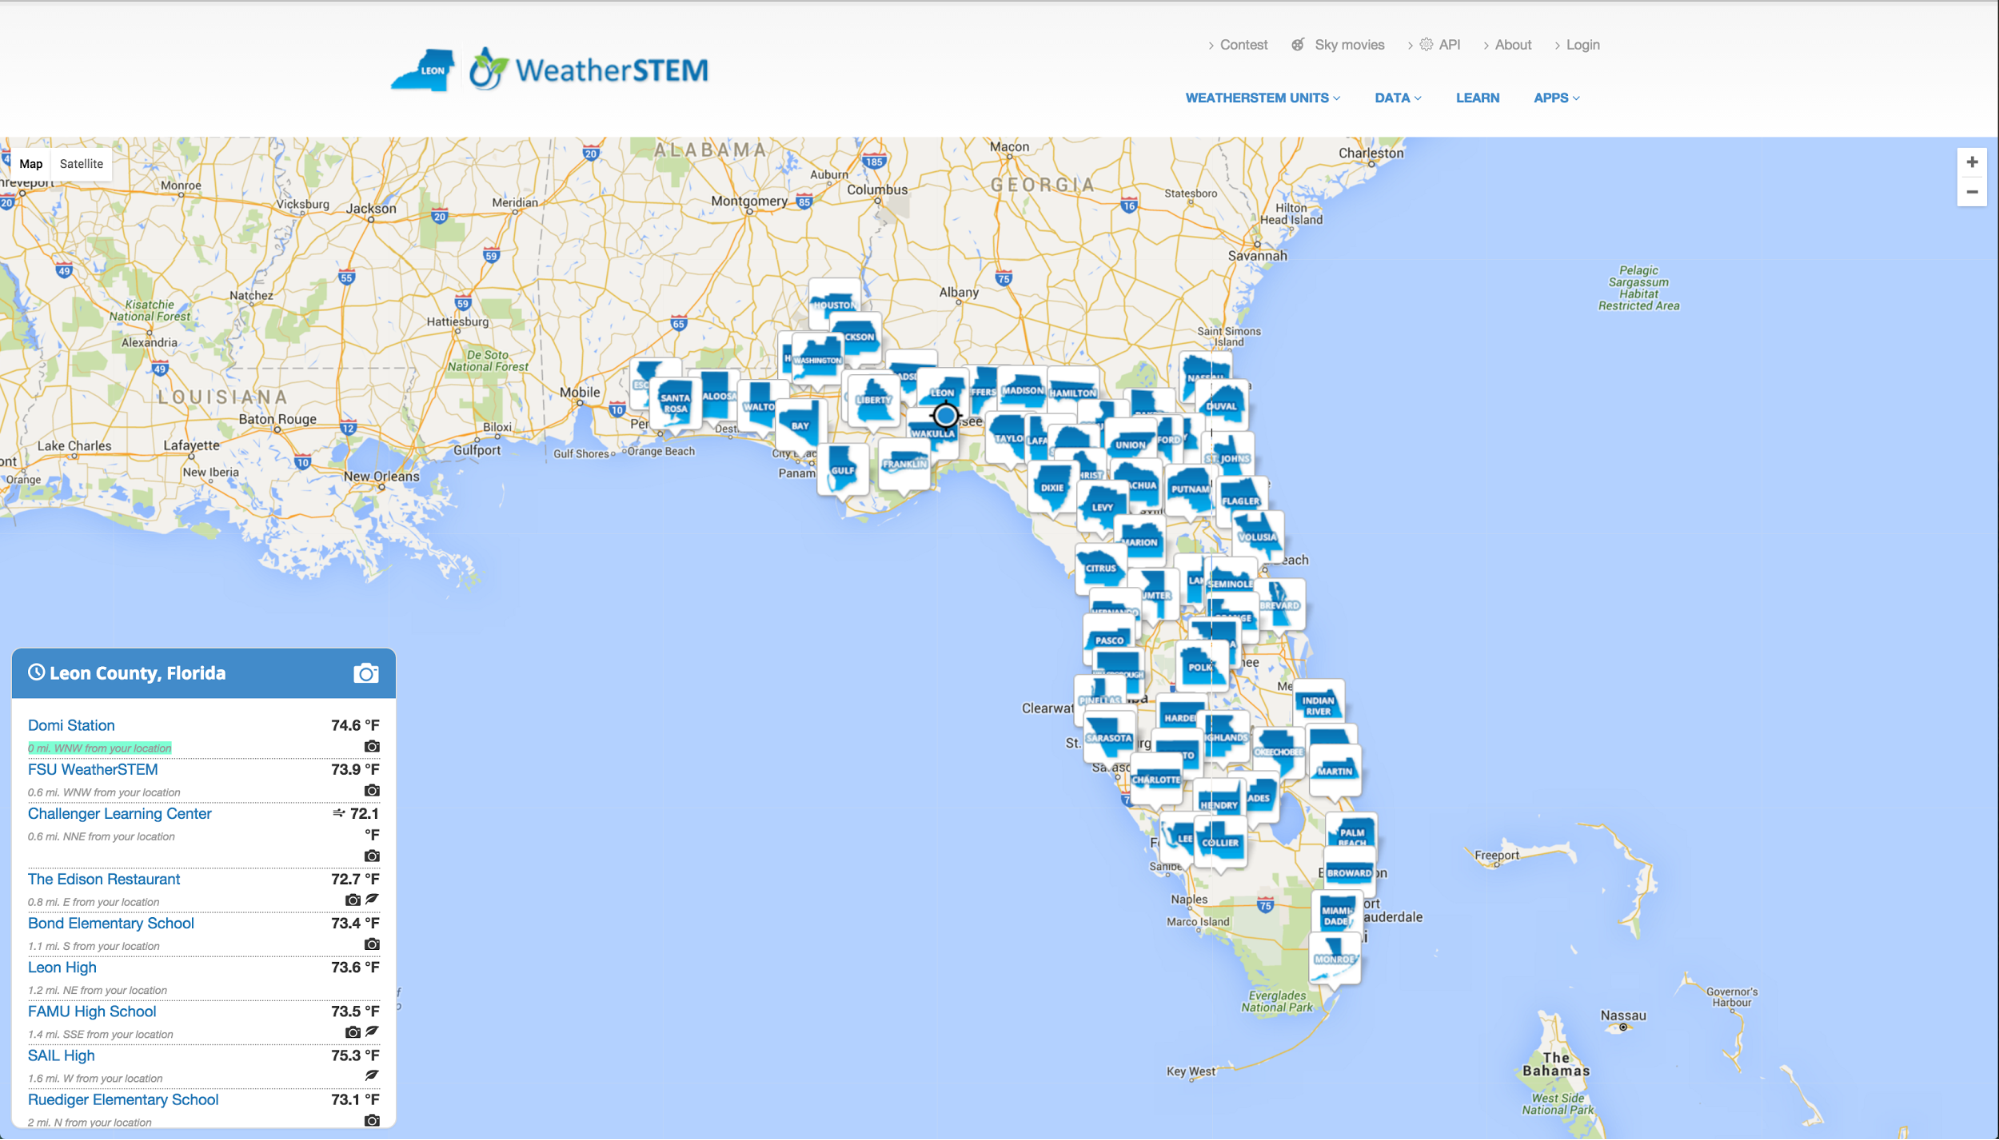Viewport: 1999px width, 1140px height.
Task: Select the Collier county marker
Action: click(1220, 840)
